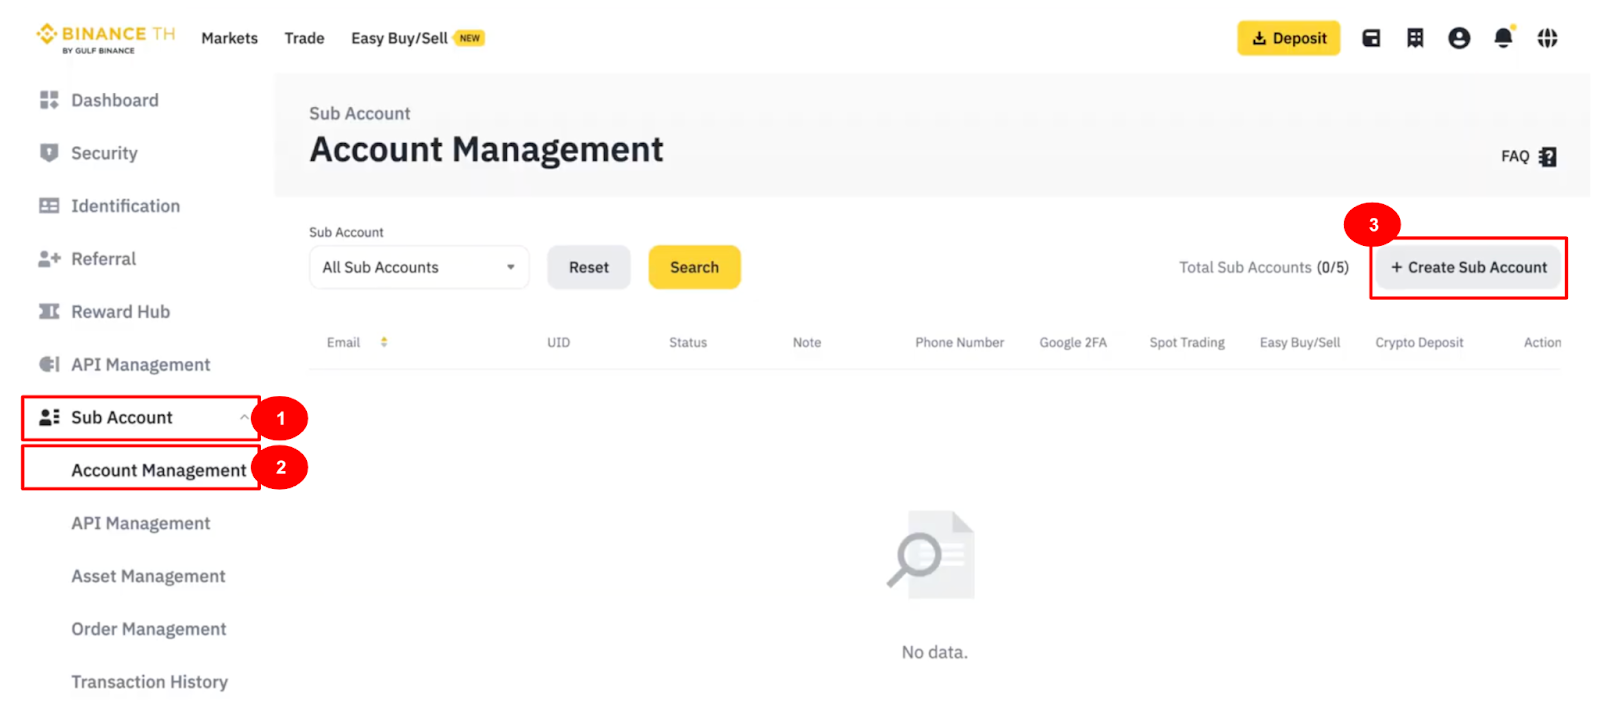
Task: Sort the list by Email column arrows
Action: [x=384, y=342]
